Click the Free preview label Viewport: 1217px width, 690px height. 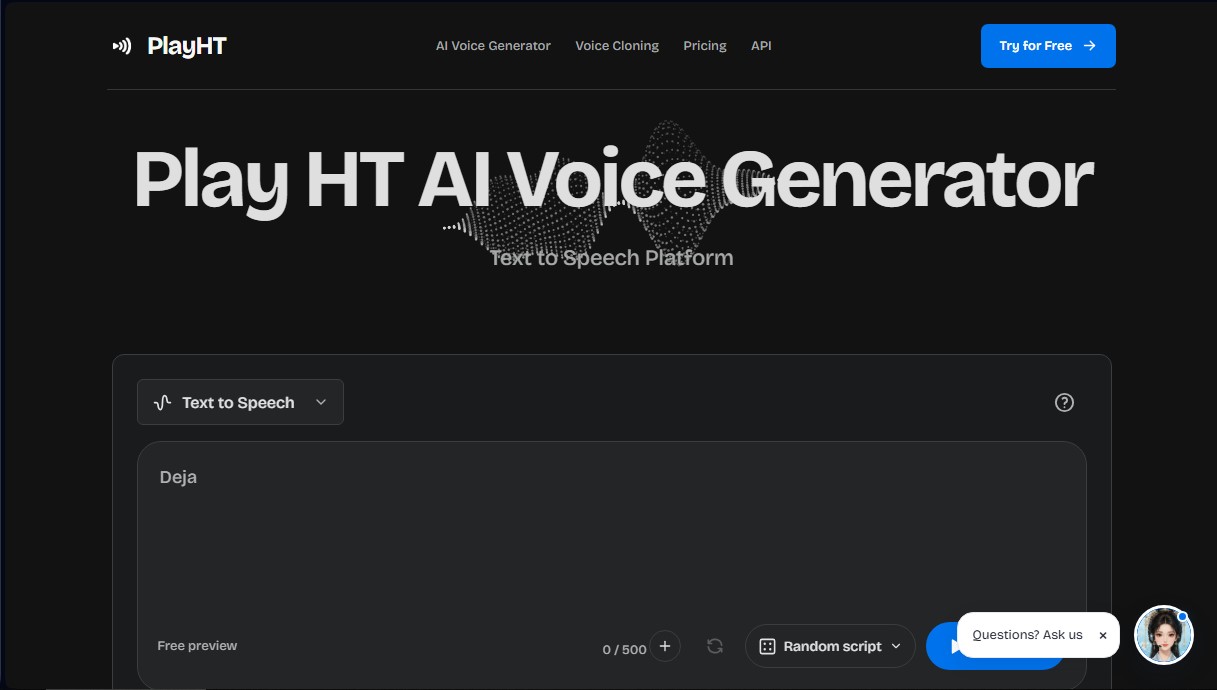[x=197, y=646]
